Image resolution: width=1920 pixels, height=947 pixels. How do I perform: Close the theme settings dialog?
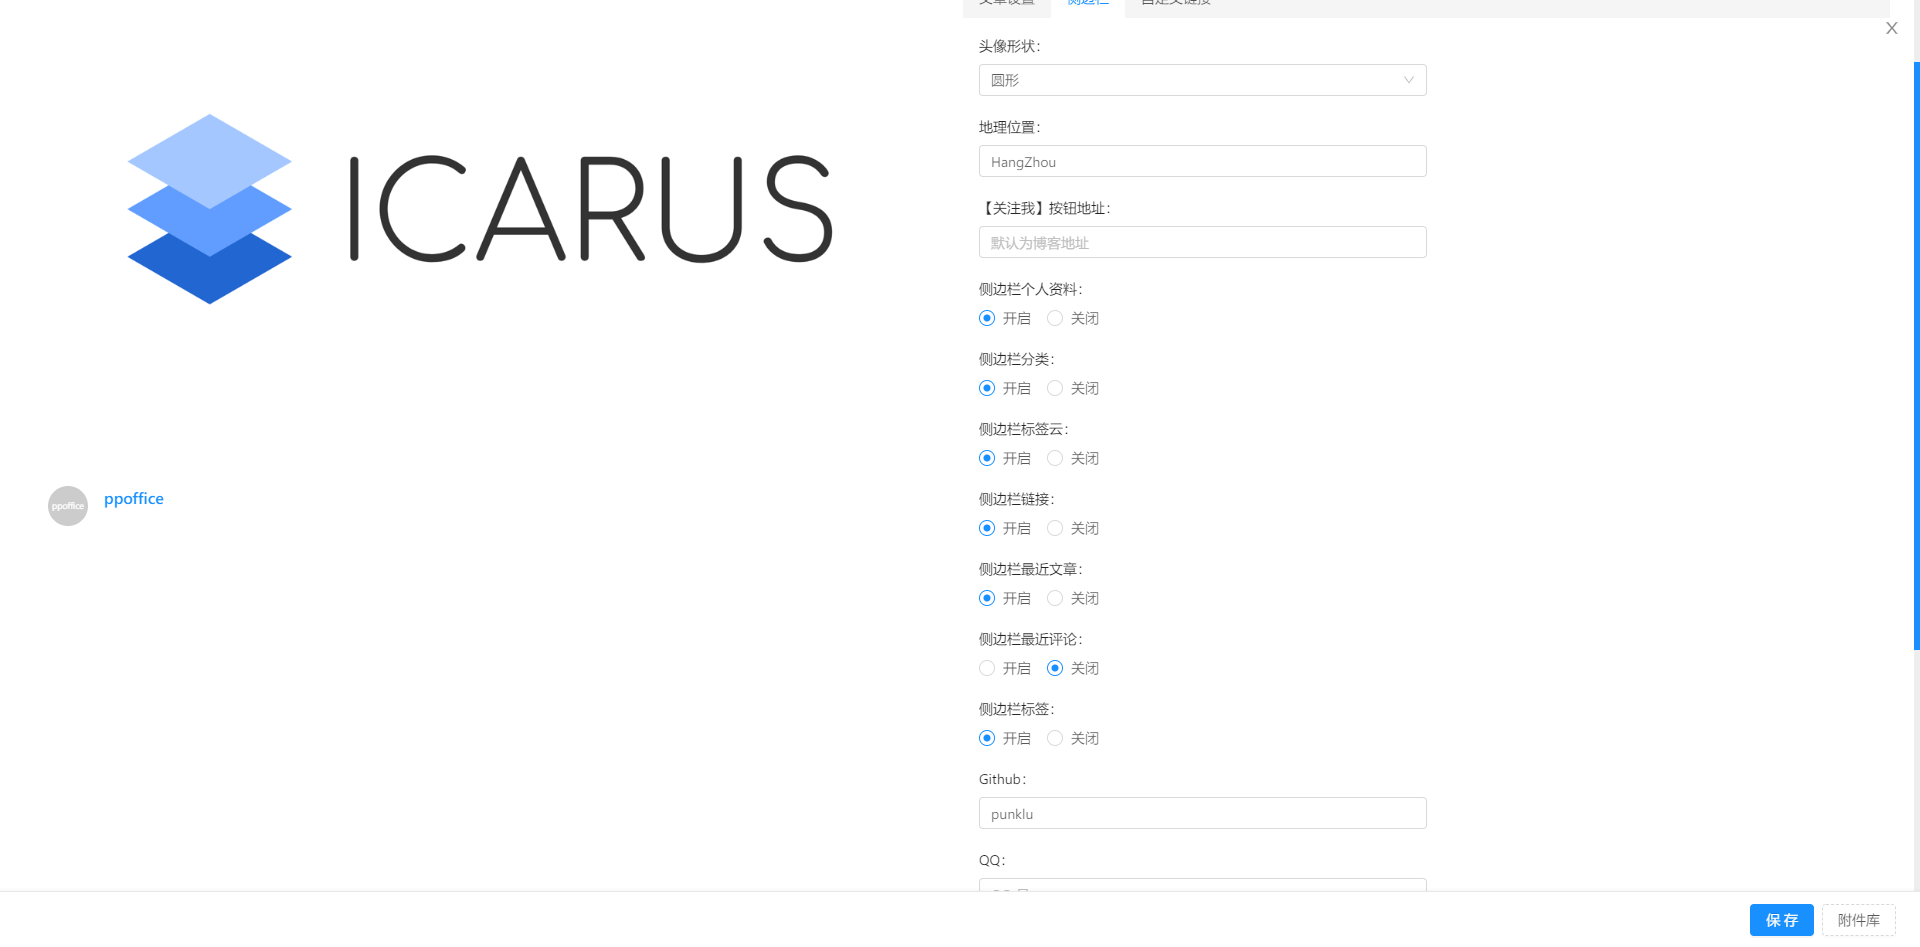tap(1891, 28)
